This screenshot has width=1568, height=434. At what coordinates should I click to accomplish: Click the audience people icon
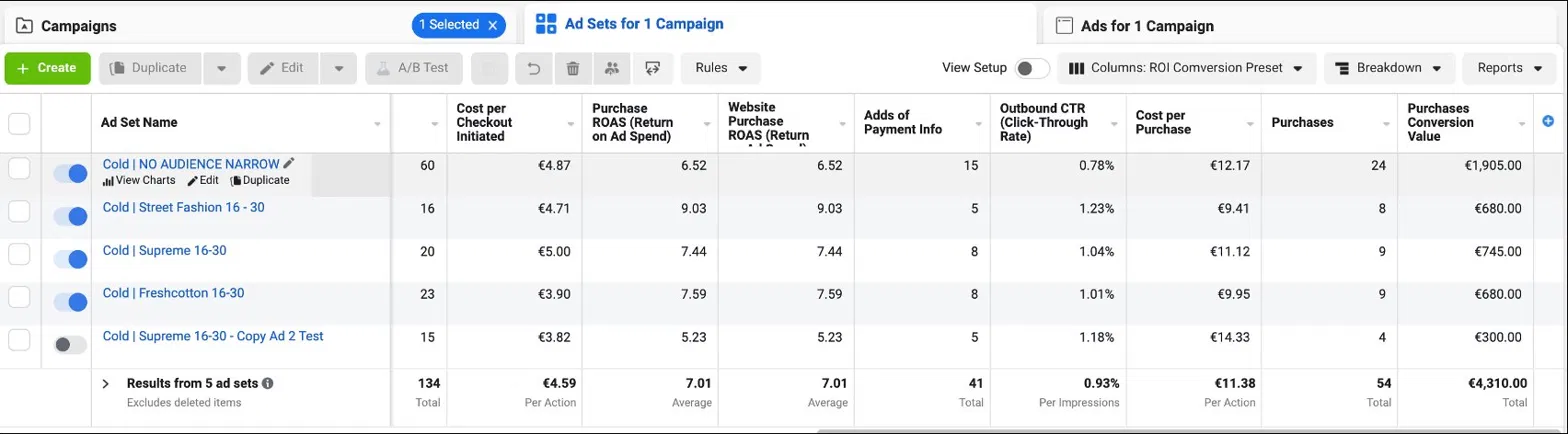click(x=612, y=68)
